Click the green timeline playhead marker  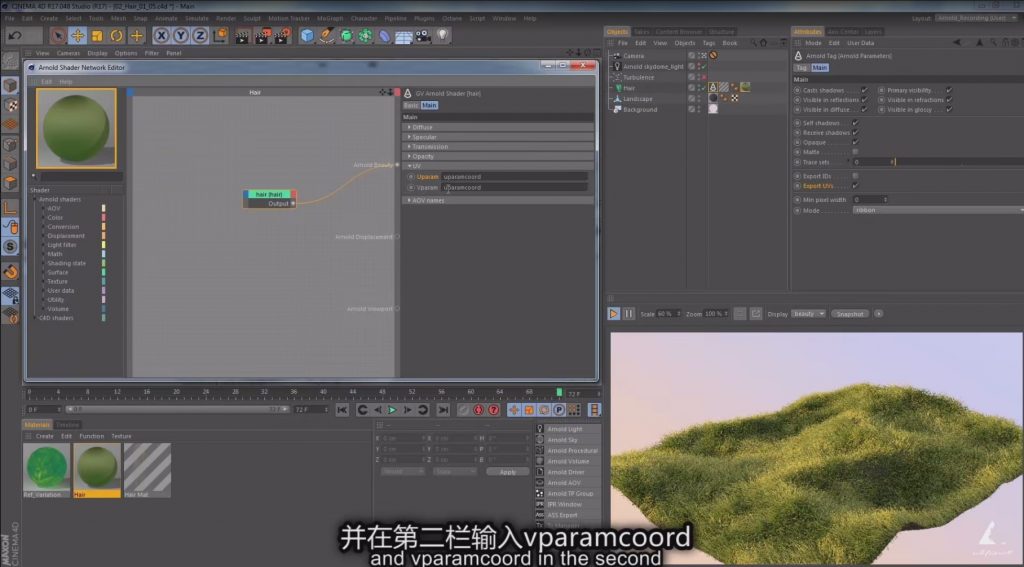click(559, 392)
